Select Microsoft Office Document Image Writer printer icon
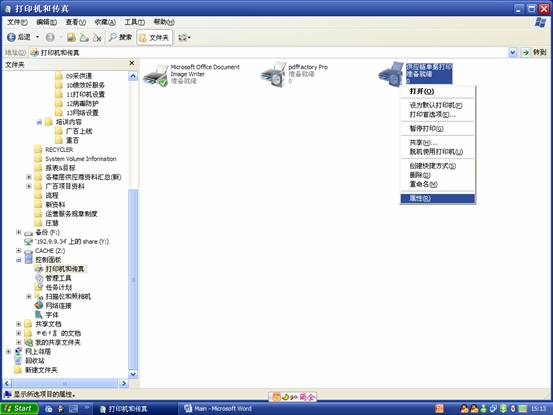 coord(155,75)
